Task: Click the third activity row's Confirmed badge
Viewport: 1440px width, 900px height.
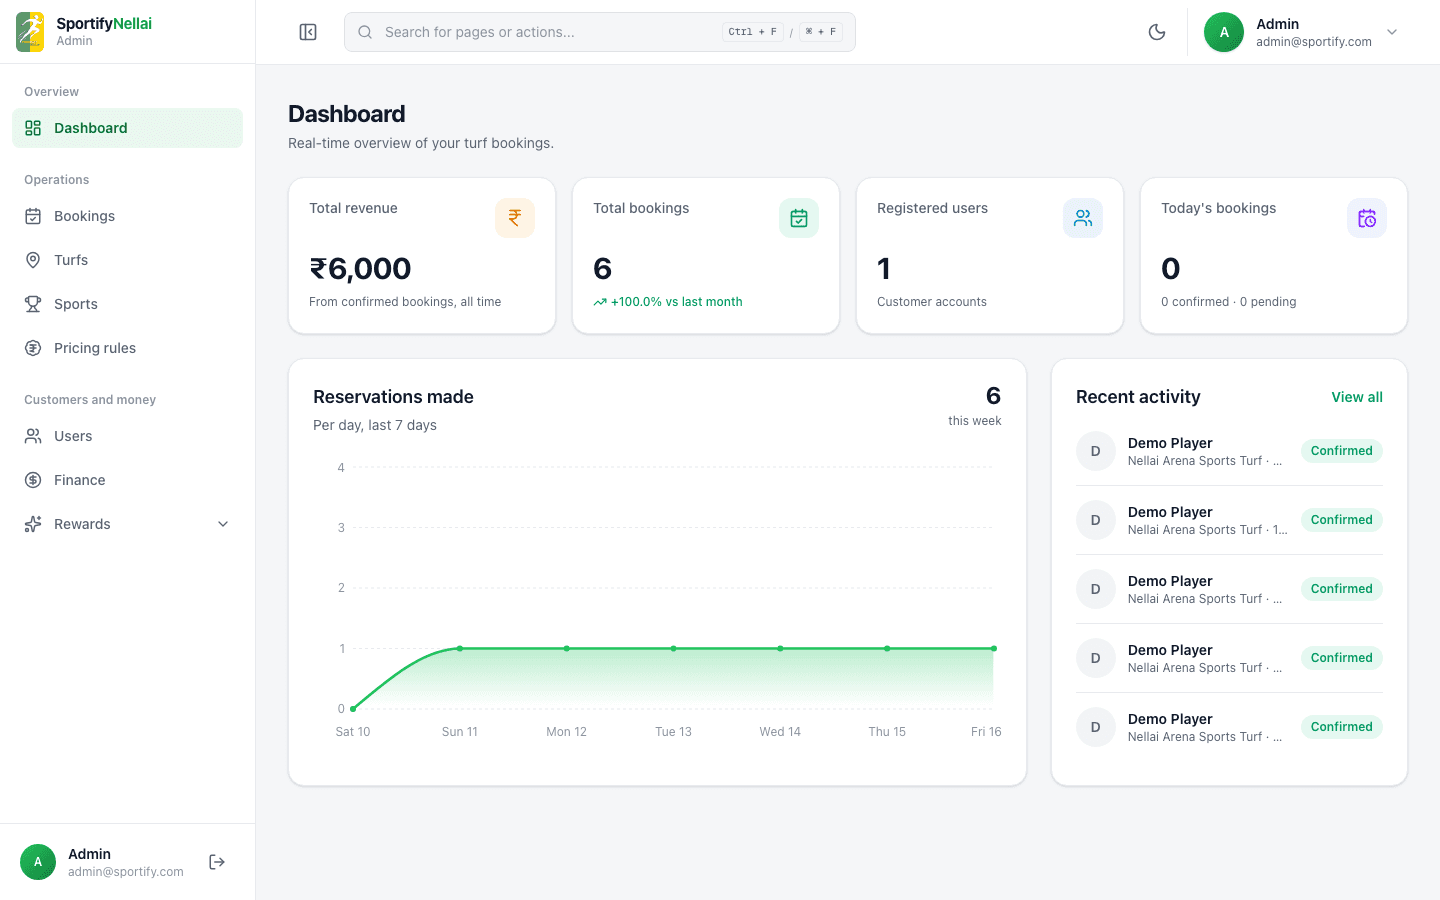Action: pyautogui.click(x=1342, y=589)
